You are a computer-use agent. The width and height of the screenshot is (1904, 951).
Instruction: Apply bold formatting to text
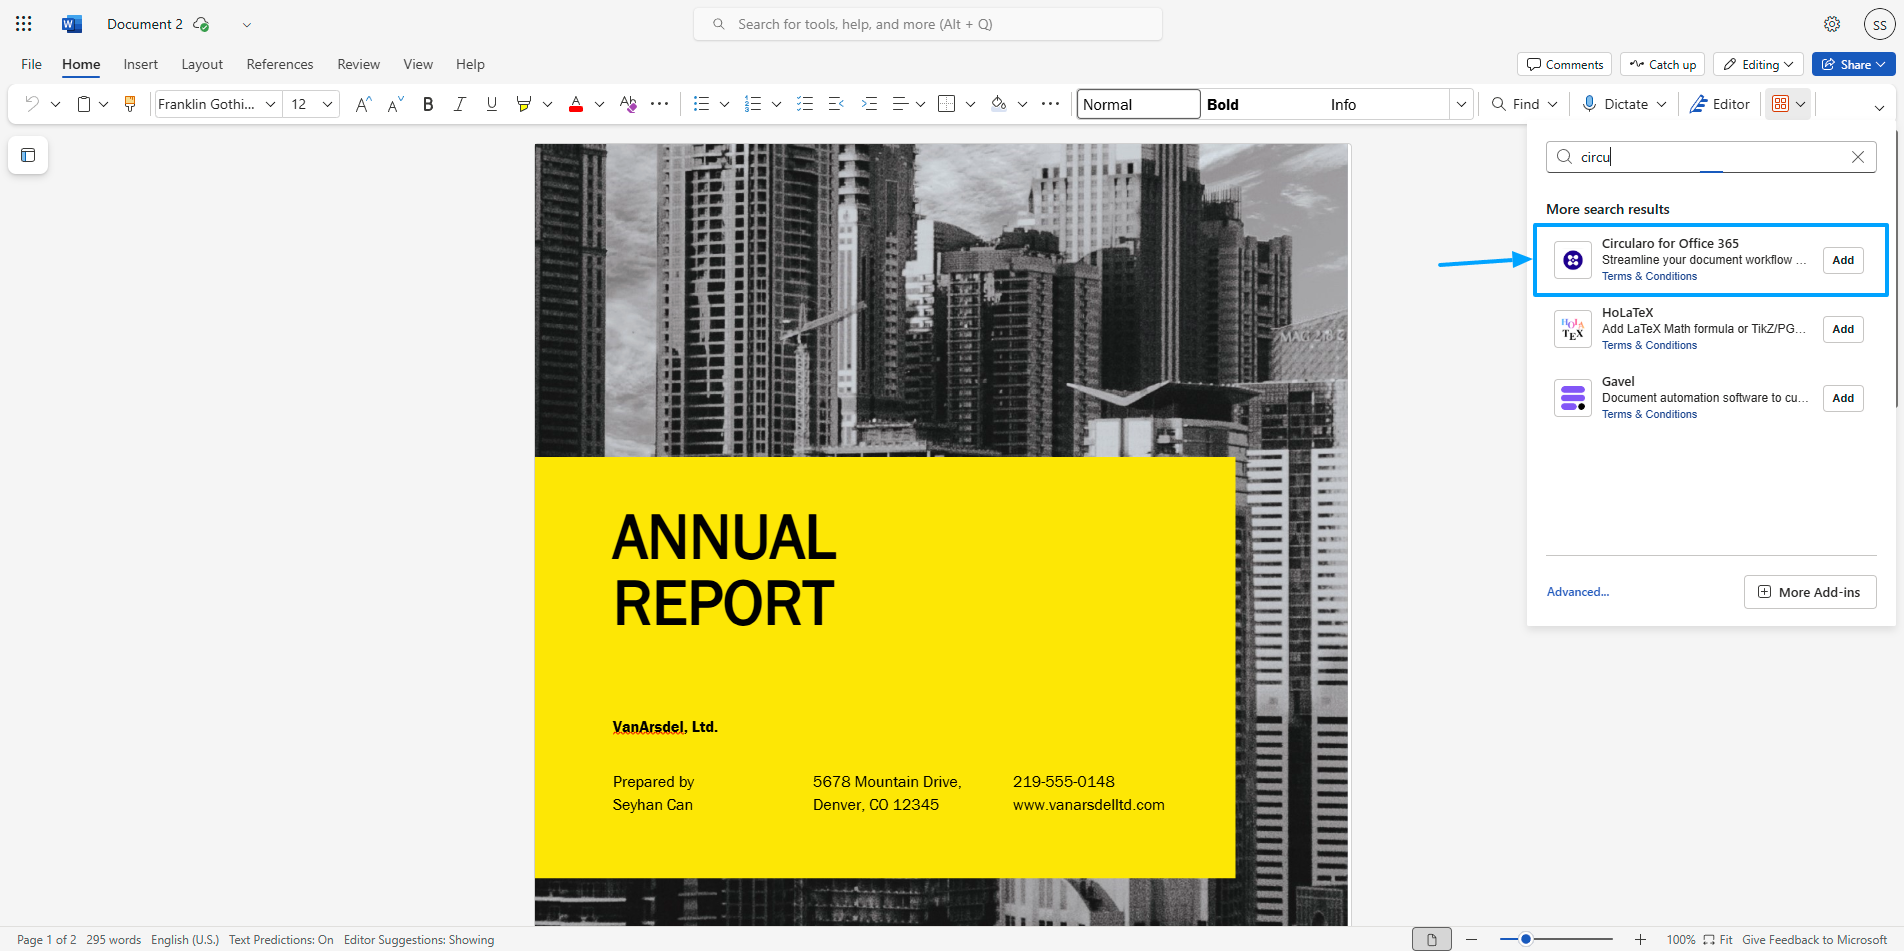[427, 103]
